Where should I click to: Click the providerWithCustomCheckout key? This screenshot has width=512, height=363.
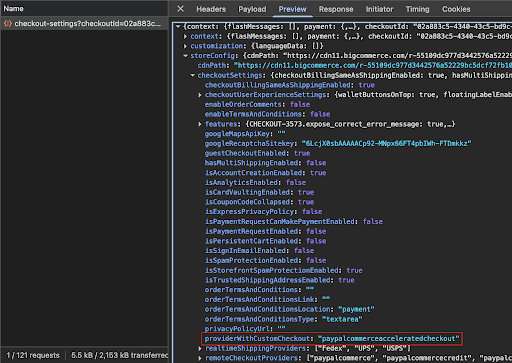[257, 339]
